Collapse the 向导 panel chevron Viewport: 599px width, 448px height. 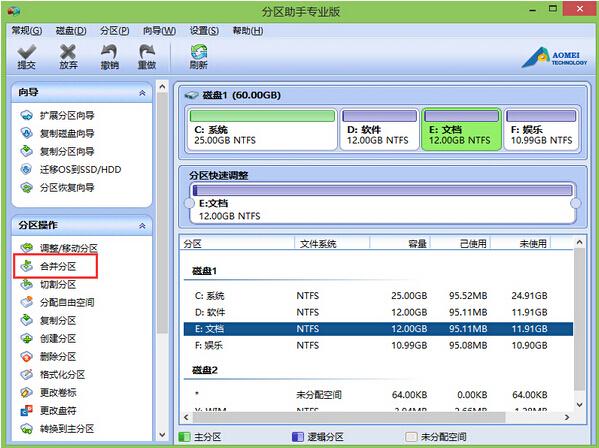pyautogui.click(x=142, y=93)
